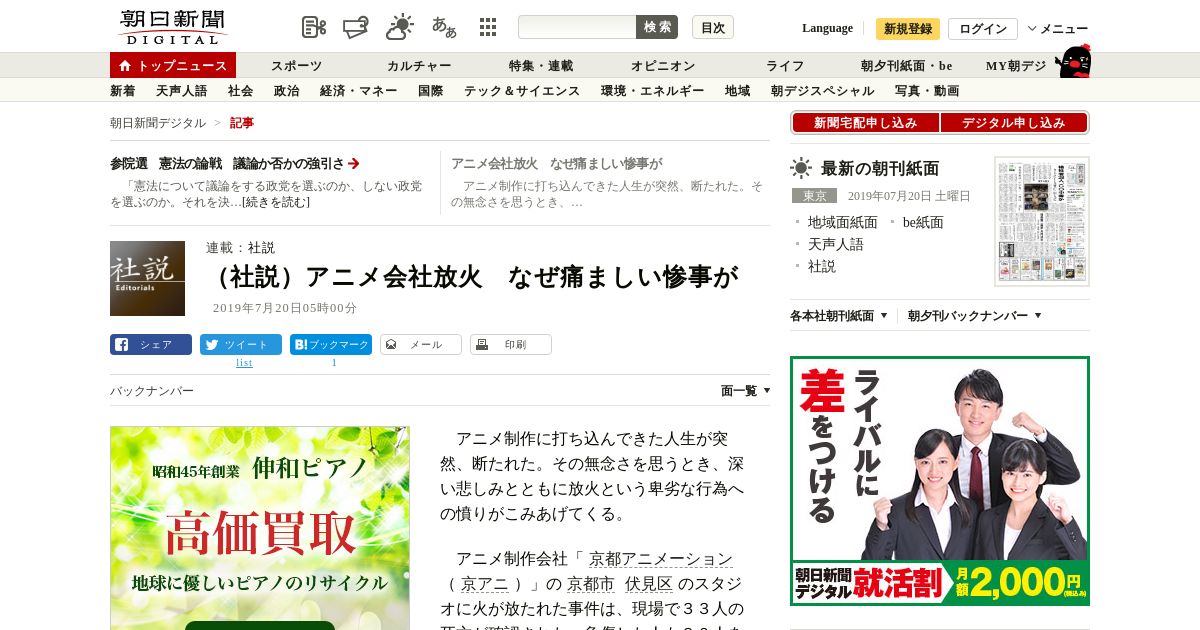Expand the 面一覧 dropdown

[746, 391]
